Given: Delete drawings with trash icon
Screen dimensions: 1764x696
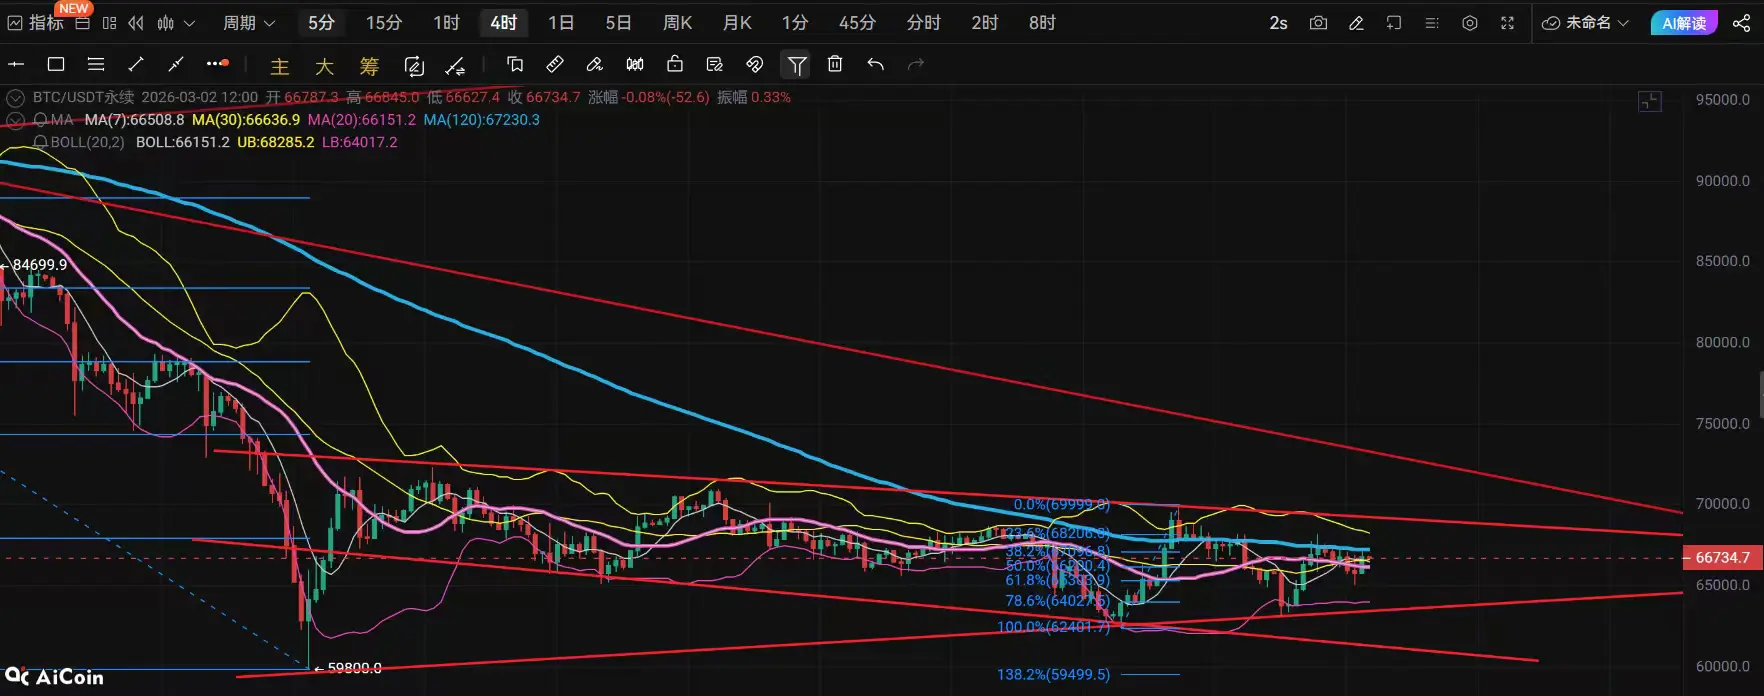Looking at the screenshot, I should tap(835, 64).
